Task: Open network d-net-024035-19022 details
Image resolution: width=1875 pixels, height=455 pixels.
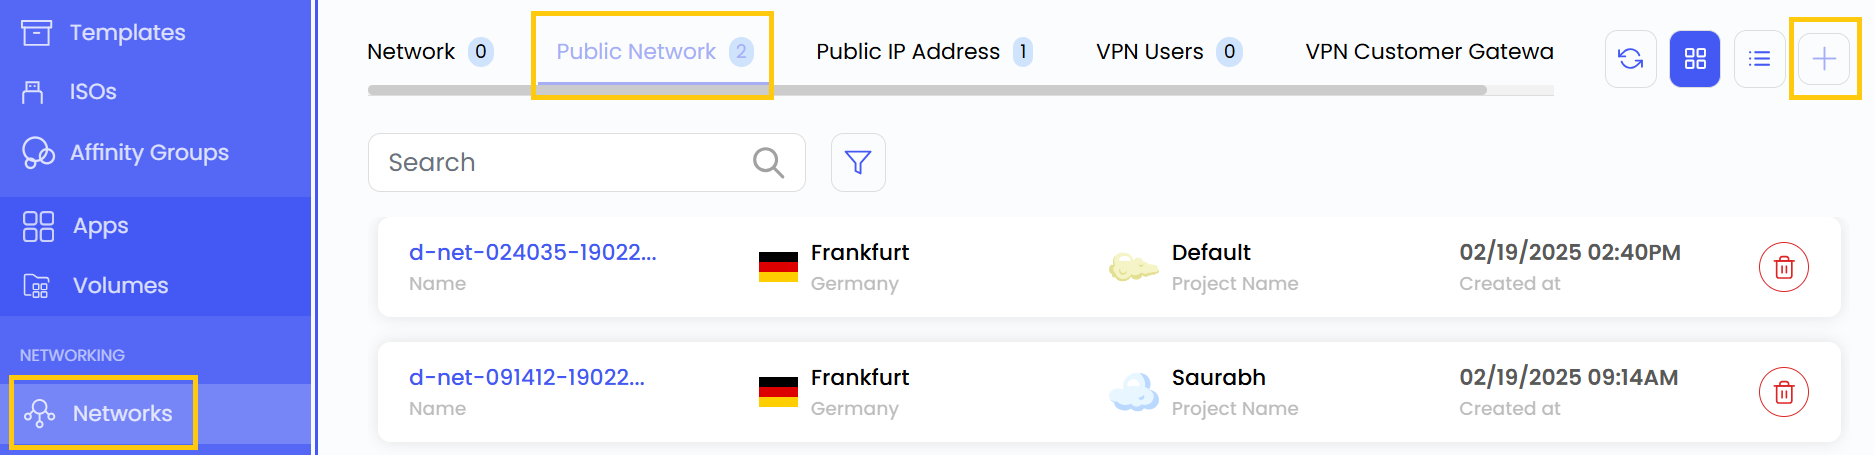Action: pyautogui.click(x=532, y=253)
